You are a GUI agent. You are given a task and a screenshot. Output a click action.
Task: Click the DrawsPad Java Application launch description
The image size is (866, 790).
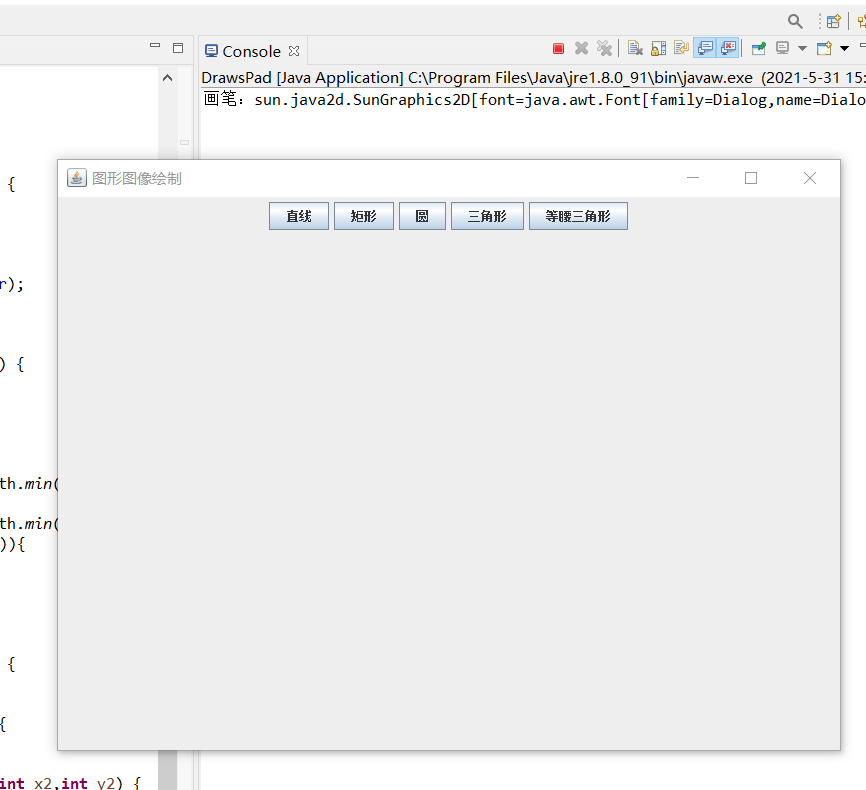534,78
